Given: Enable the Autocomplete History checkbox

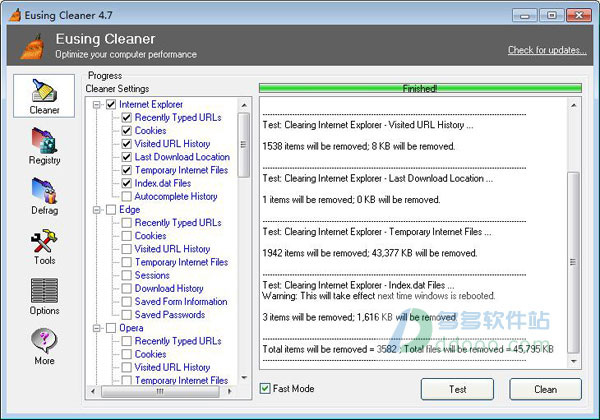Looking at the screenshot, I should (127, 196).
